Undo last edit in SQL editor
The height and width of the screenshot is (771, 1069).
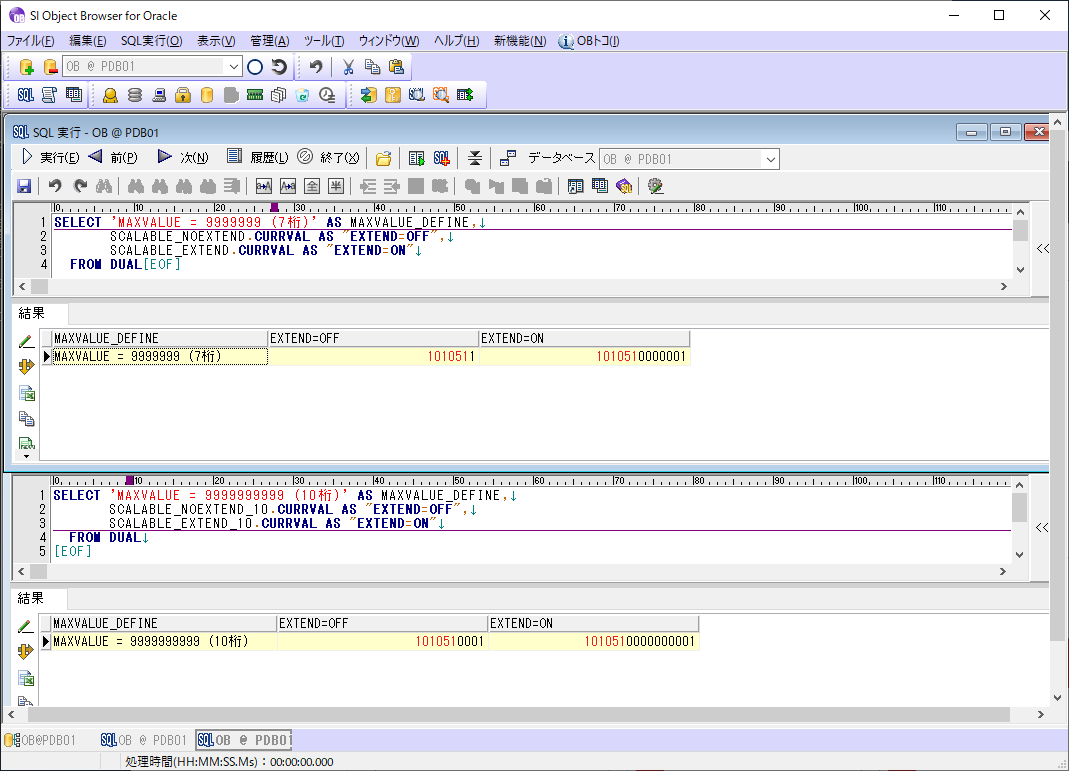57,186
